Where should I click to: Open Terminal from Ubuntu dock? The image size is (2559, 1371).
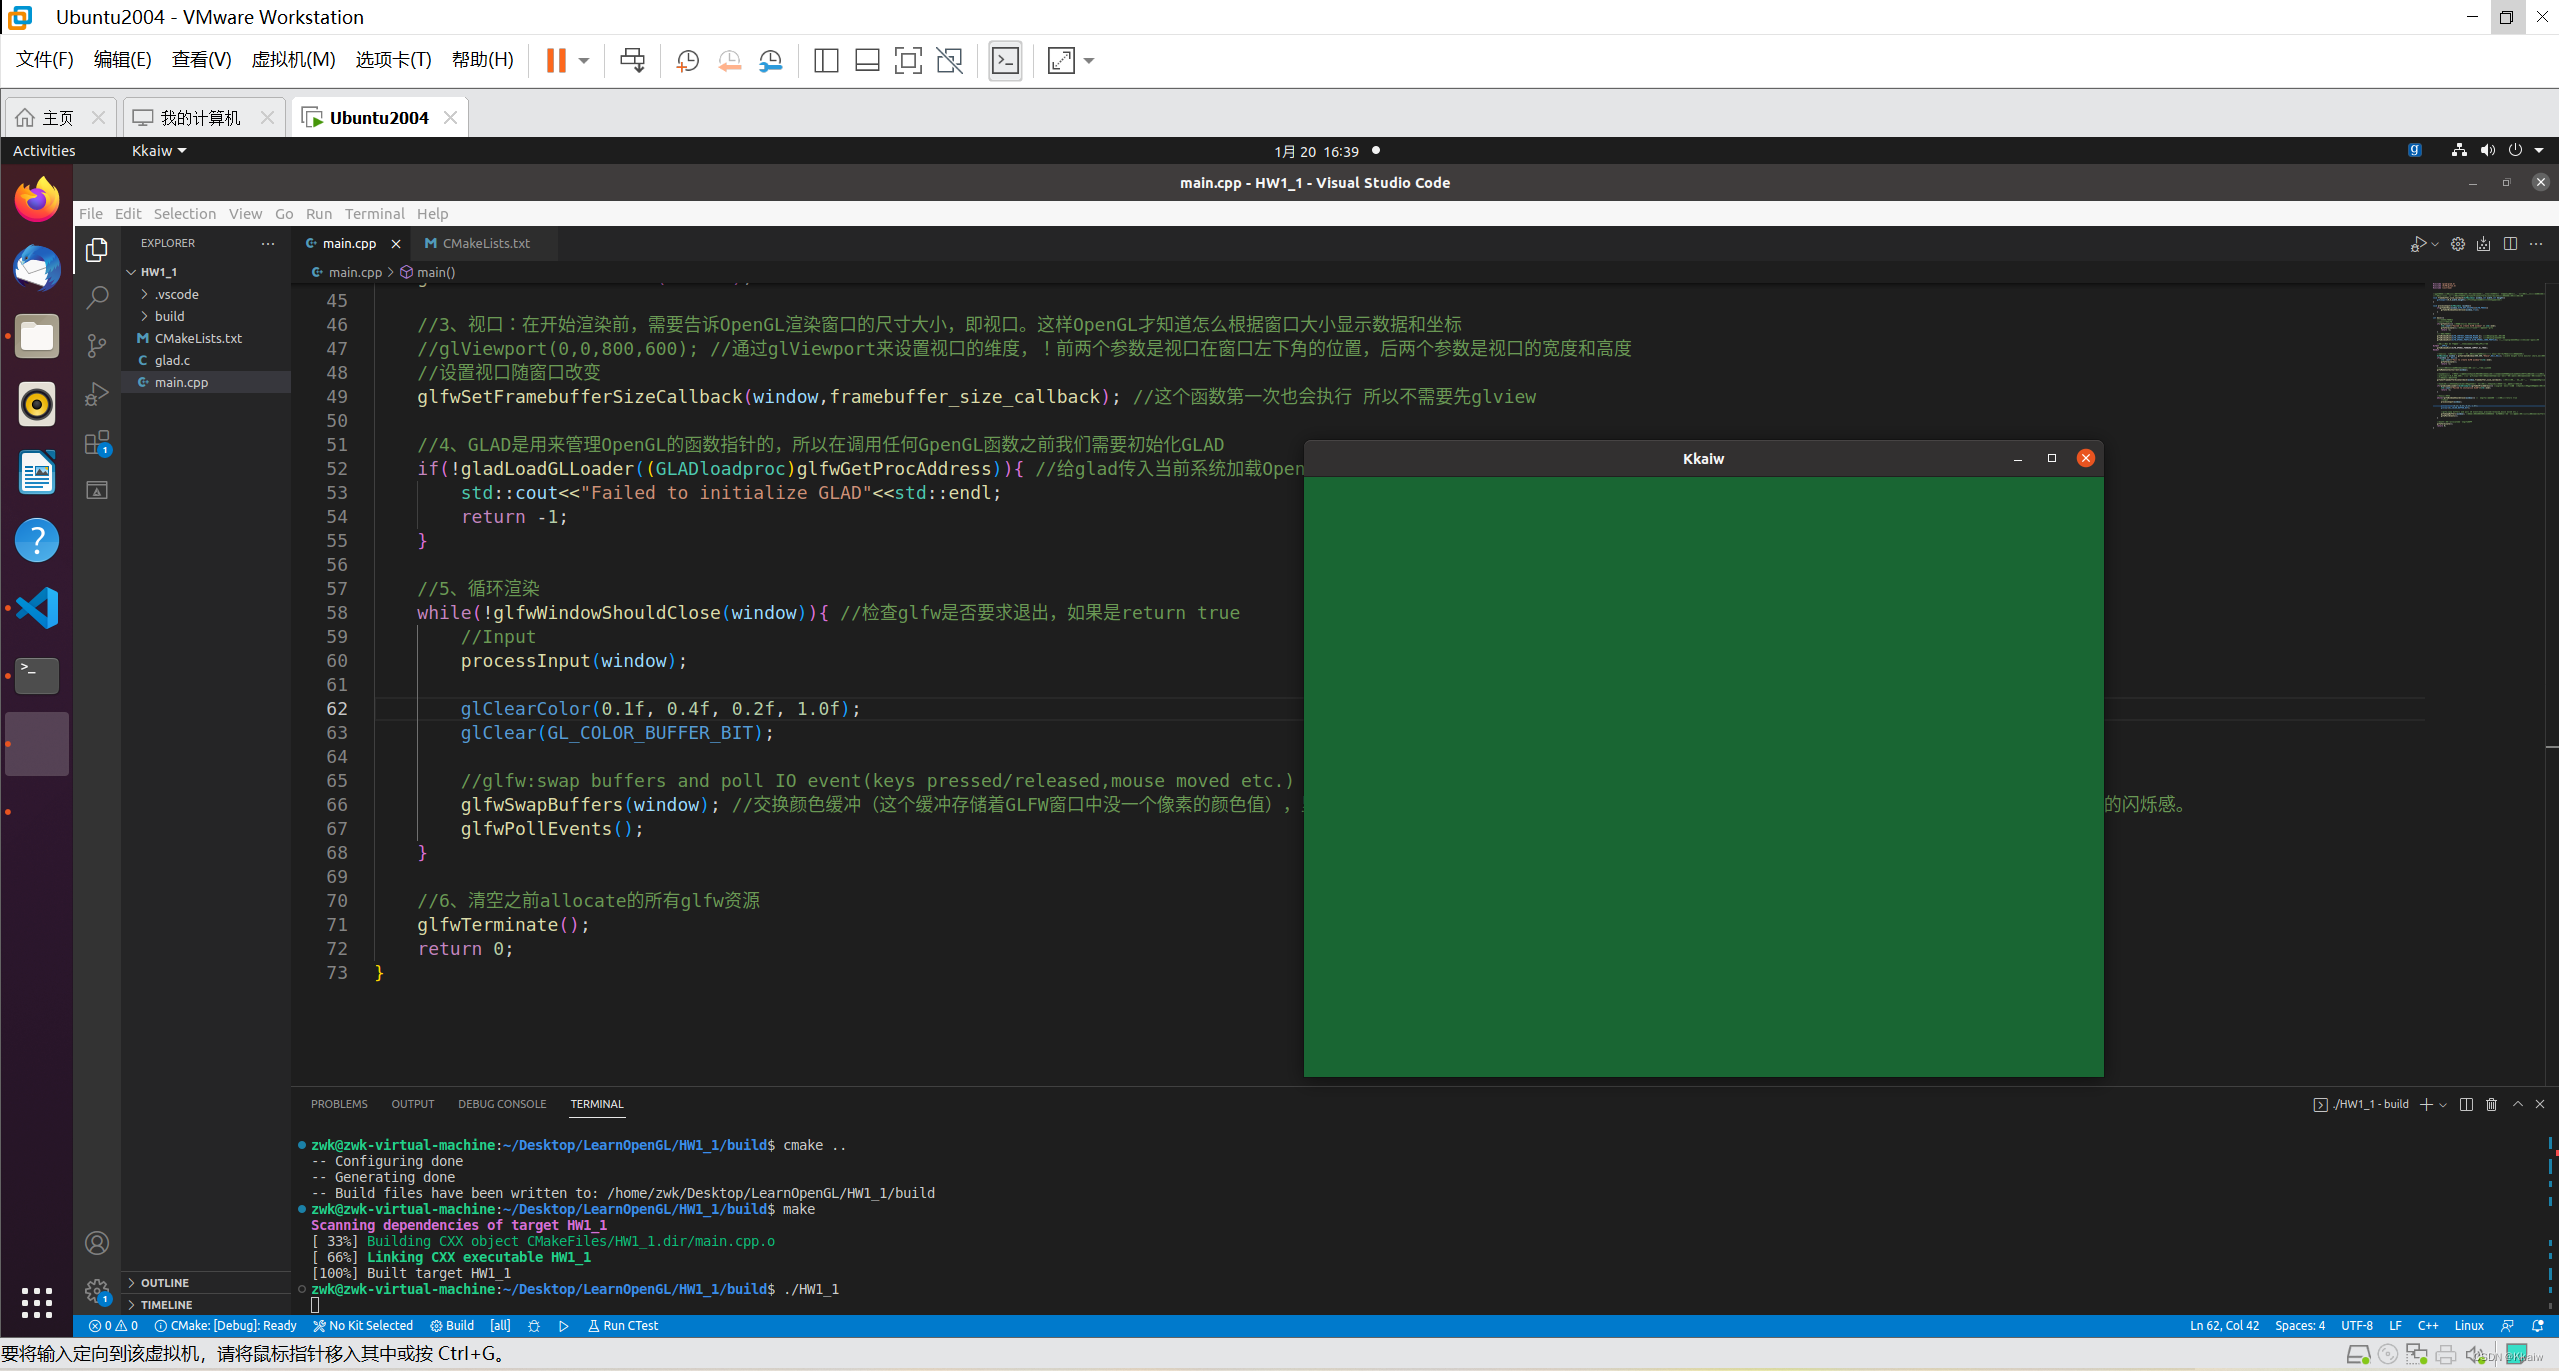37,675
